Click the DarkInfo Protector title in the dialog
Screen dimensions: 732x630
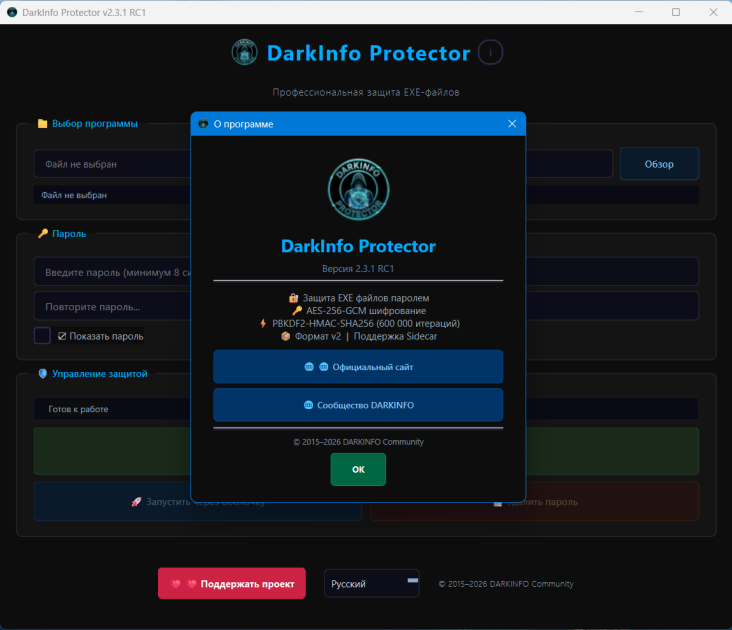[359, 246]
